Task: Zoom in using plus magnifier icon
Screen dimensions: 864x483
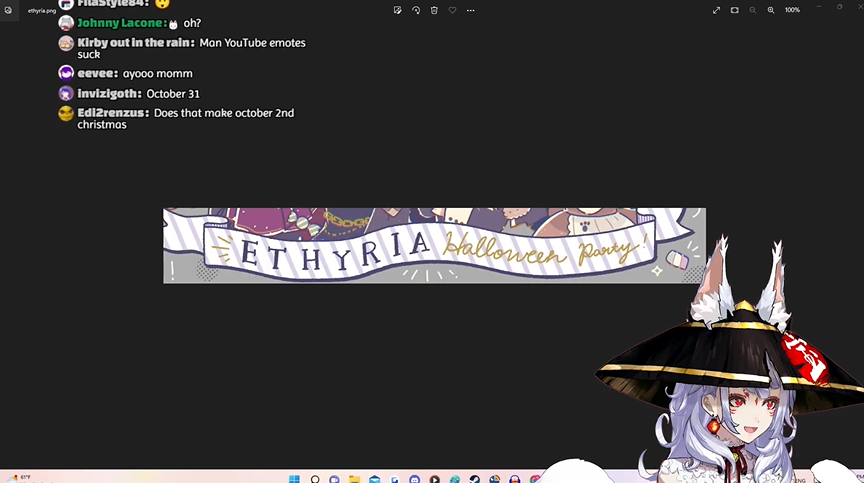Action: 771,10
